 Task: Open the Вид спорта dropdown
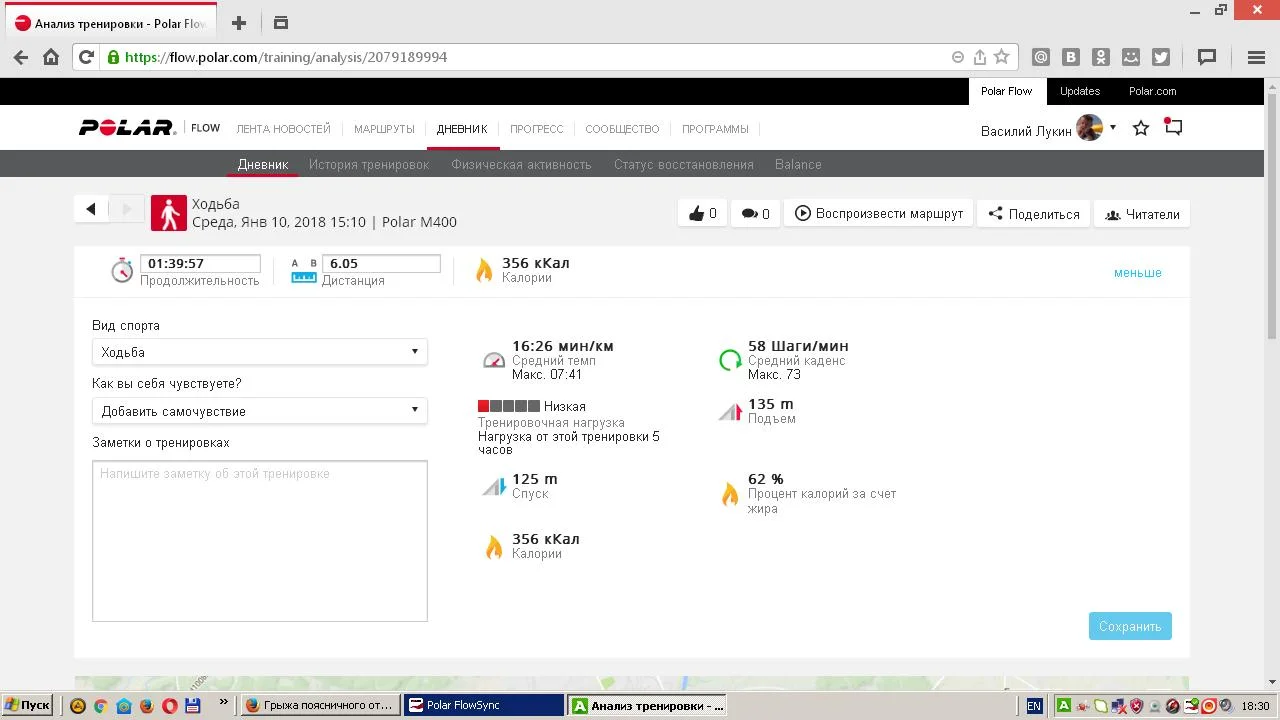(x=259, y=352)
